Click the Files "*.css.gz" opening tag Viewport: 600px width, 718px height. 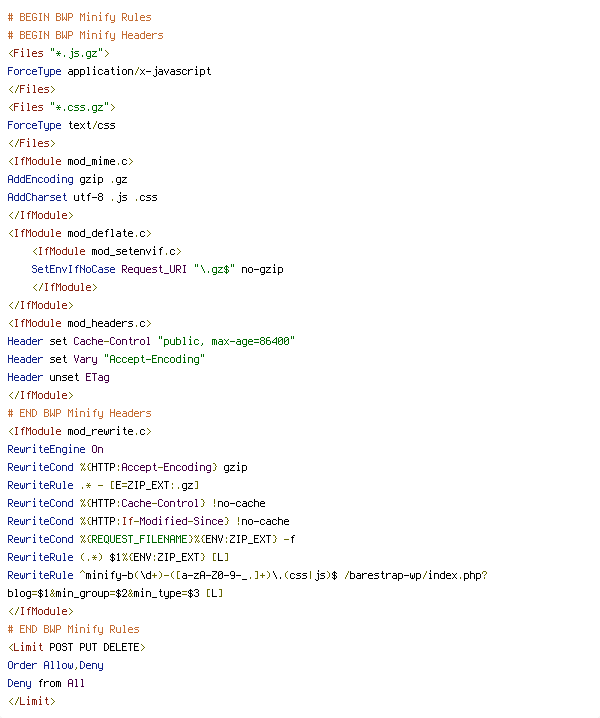61,107
